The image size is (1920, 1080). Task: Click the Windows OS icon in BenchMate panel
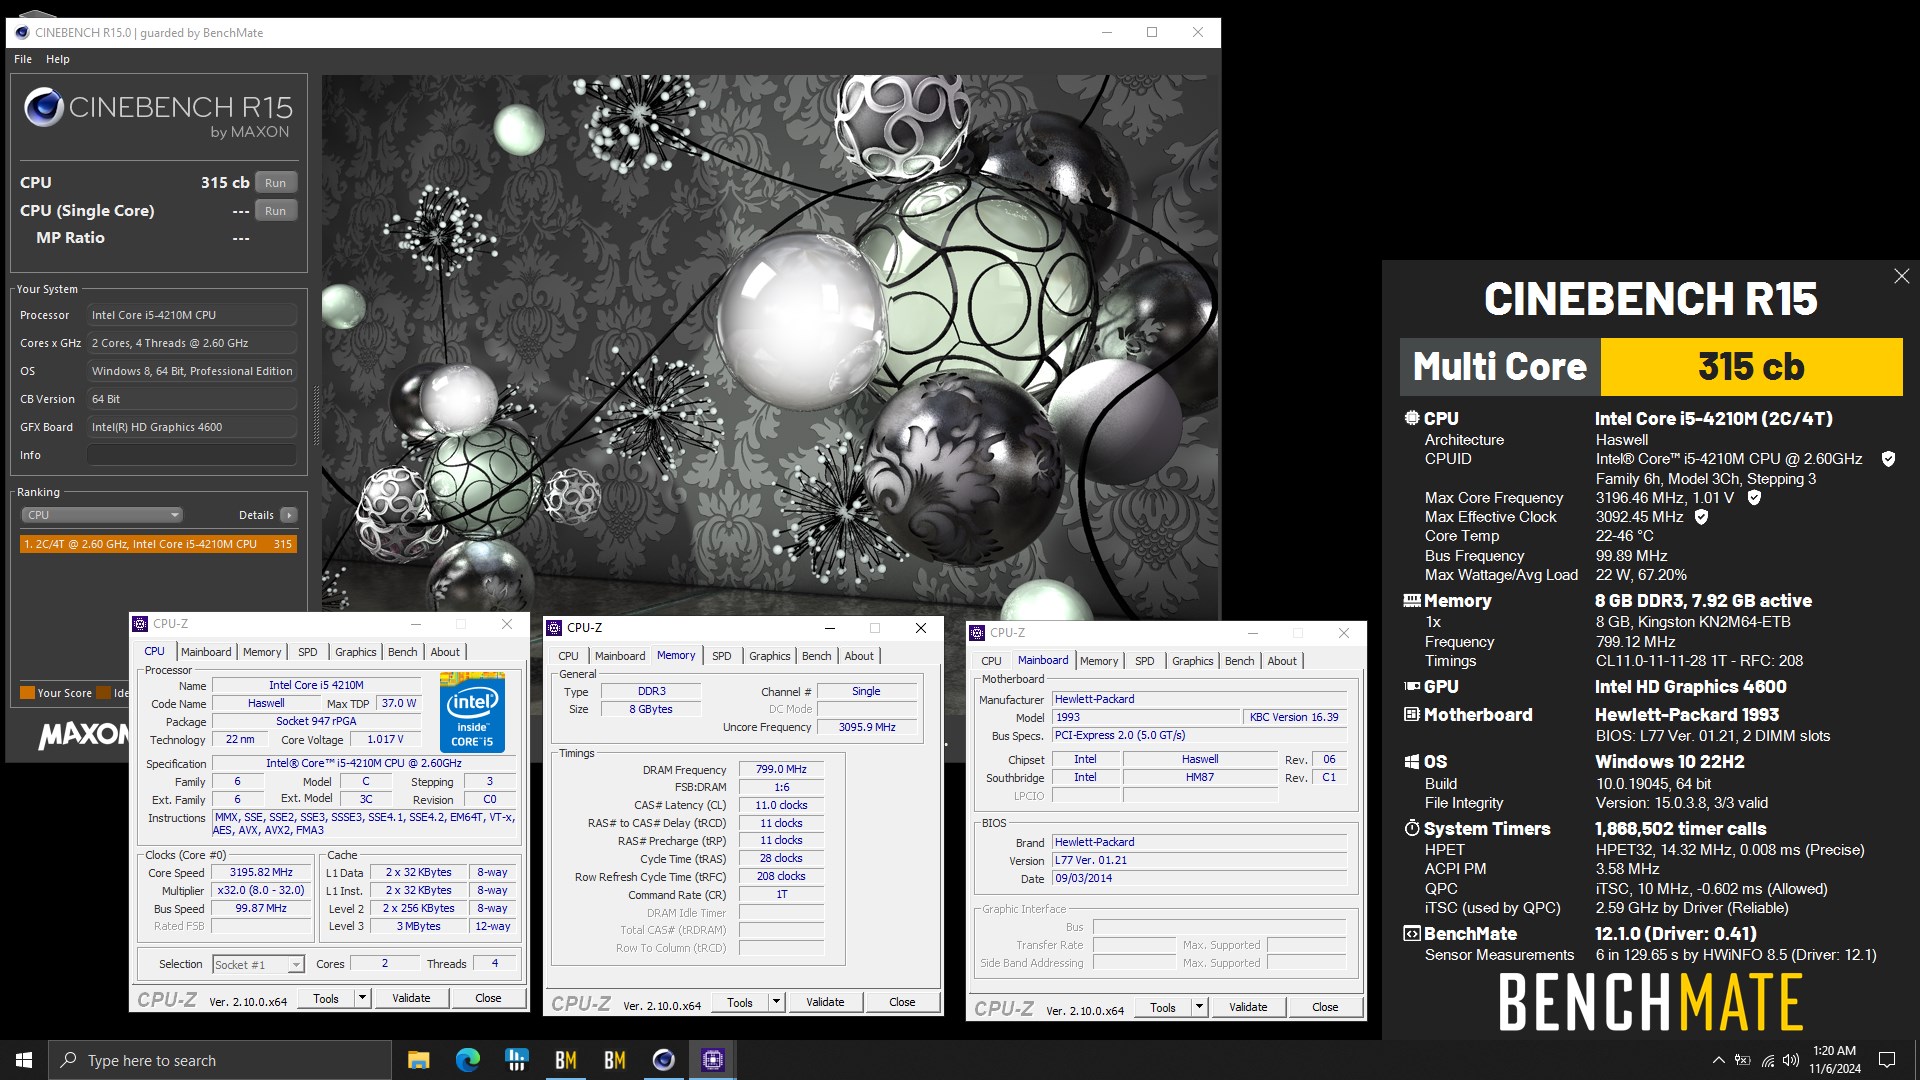1412,762
